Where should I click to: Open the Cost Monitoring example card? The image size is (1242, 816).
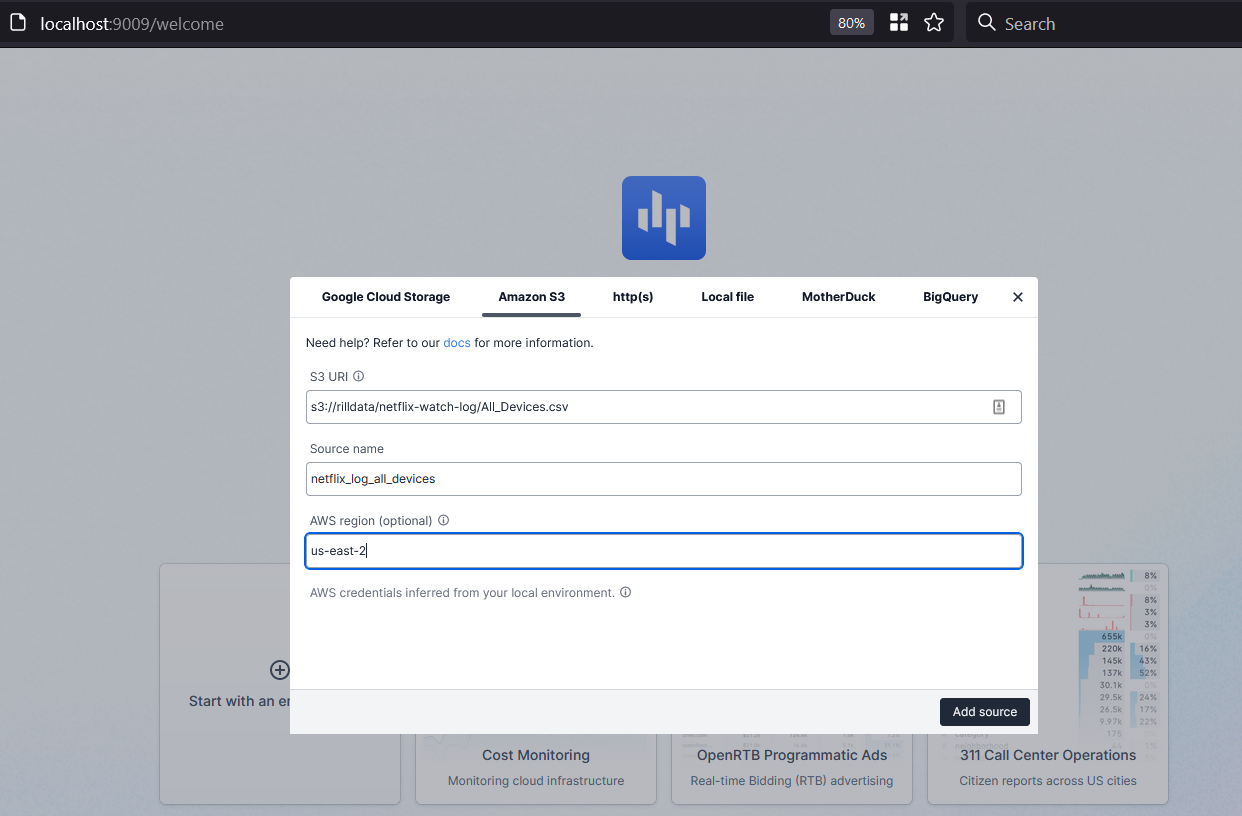tap(536, 767)
